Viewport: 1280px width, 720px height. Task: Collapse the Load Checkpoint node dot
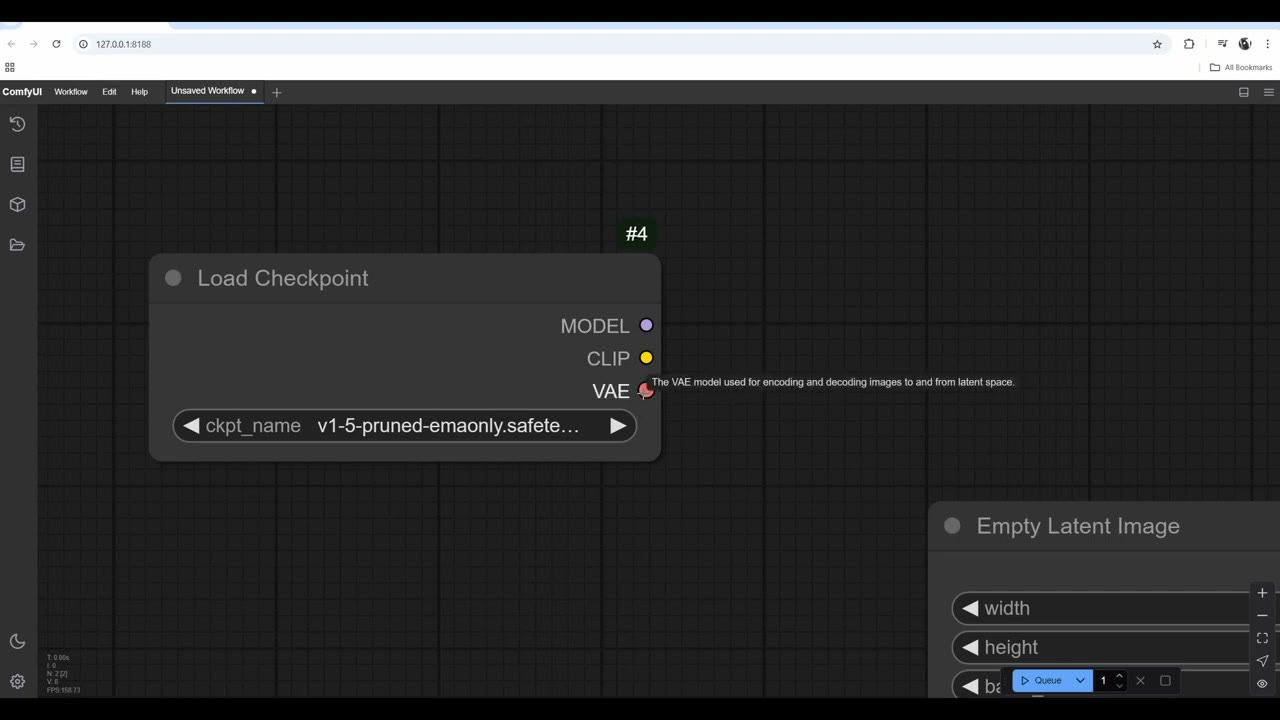[173, 278]
